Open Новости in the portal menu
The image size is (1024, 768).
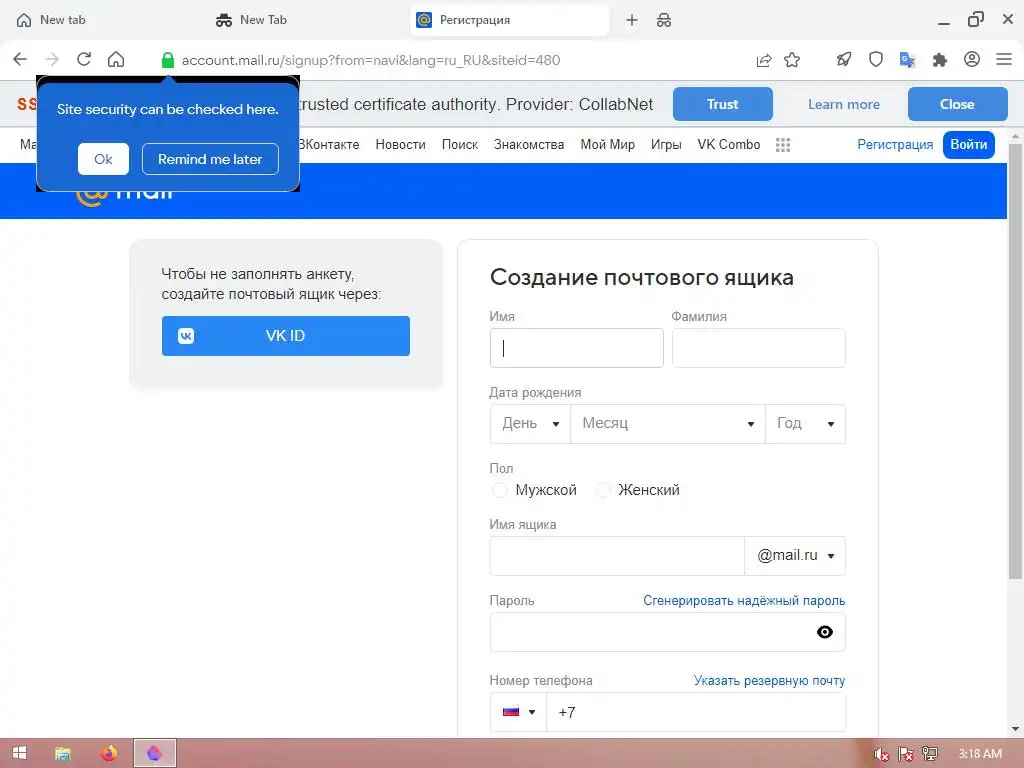pyautogui.click(x=400, y=145)
